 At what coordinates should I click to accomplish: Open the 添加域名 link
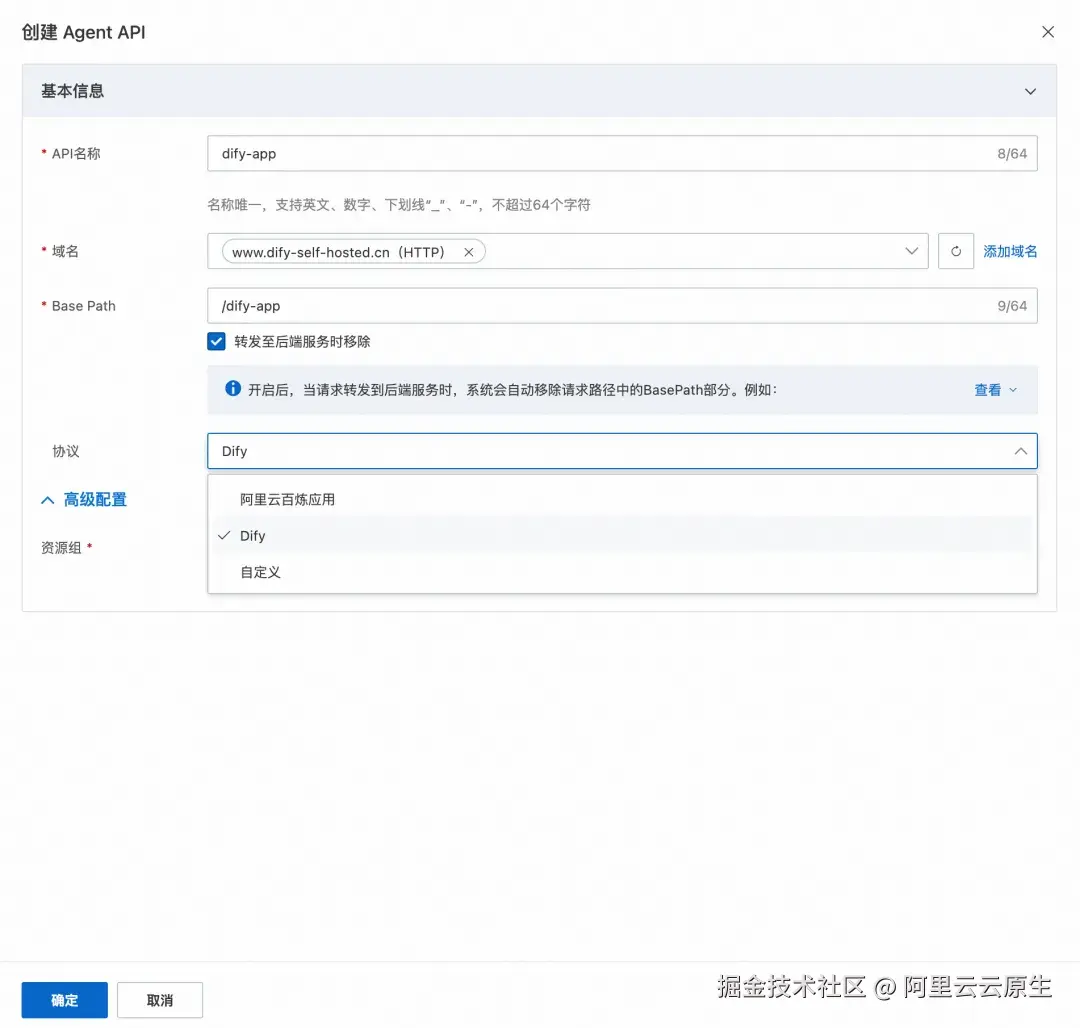point(1010,251)
